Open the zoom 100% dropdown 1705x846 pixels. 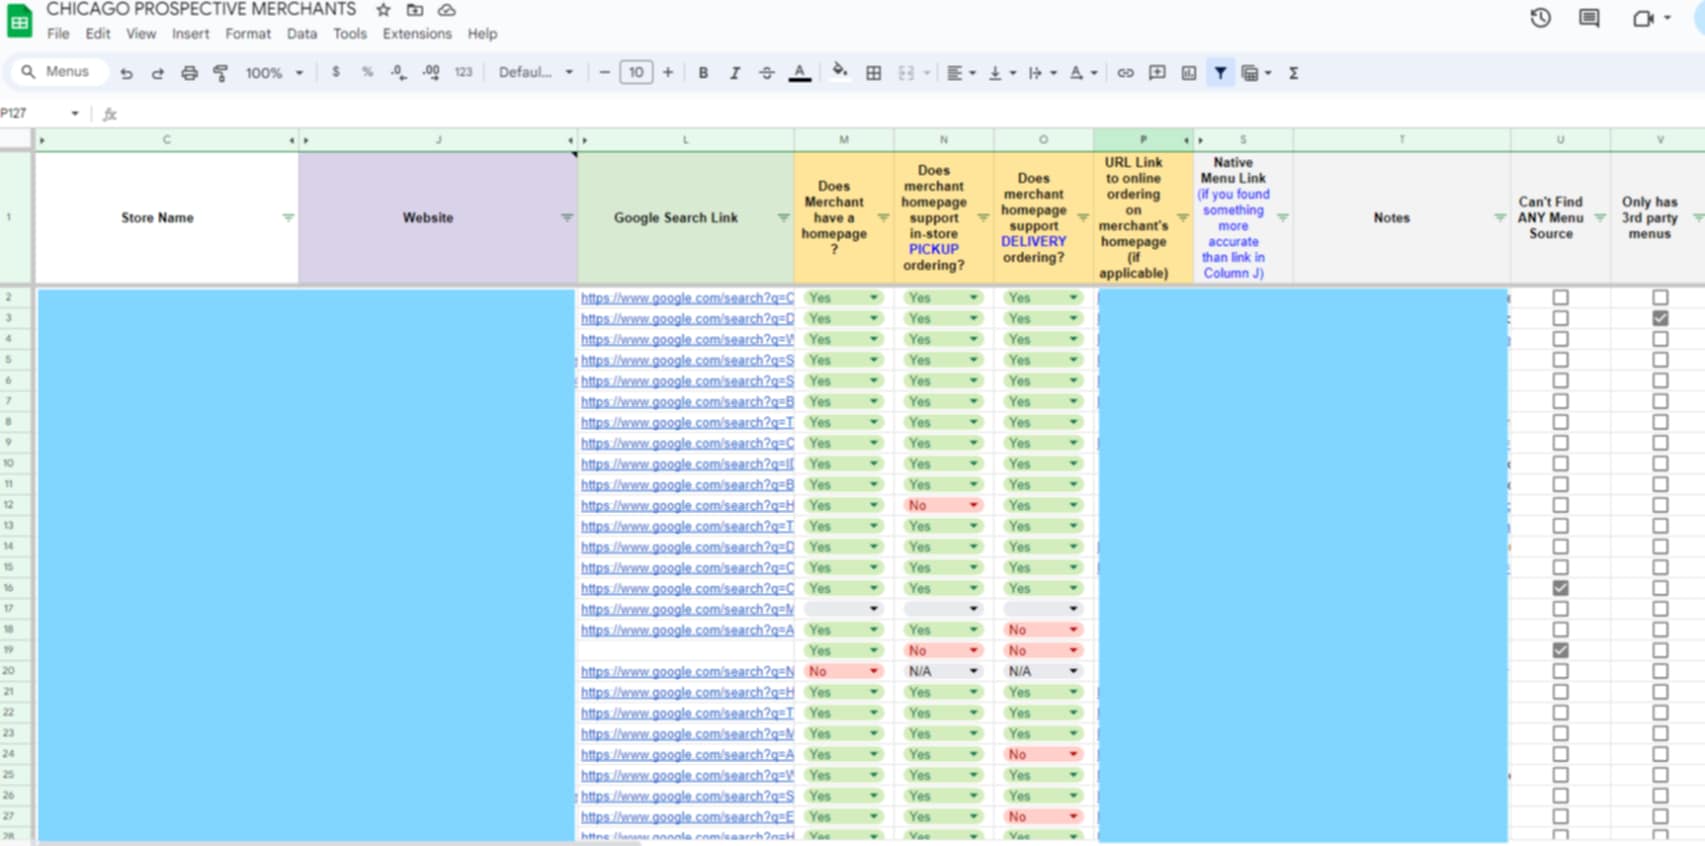274,73
